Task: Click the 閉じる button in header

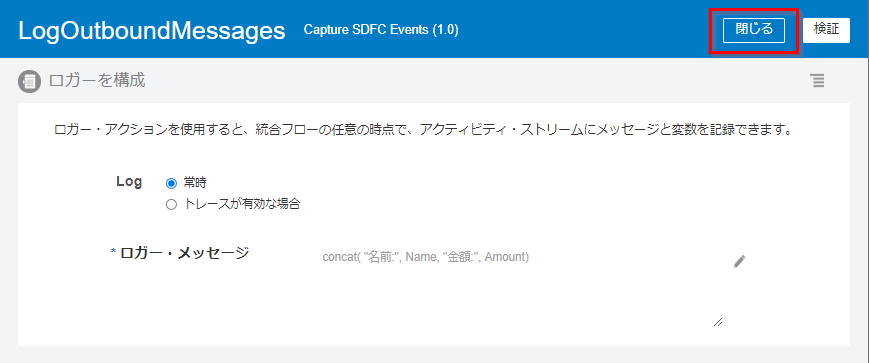Action: [754, 30]
